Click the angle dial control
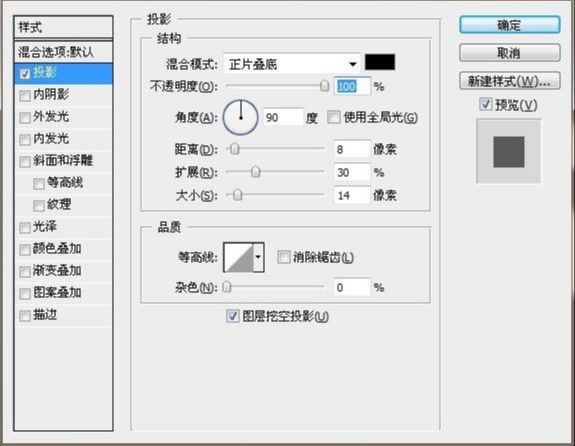The width and height of the screenshot is (575, 446). [x=241, y=117]
